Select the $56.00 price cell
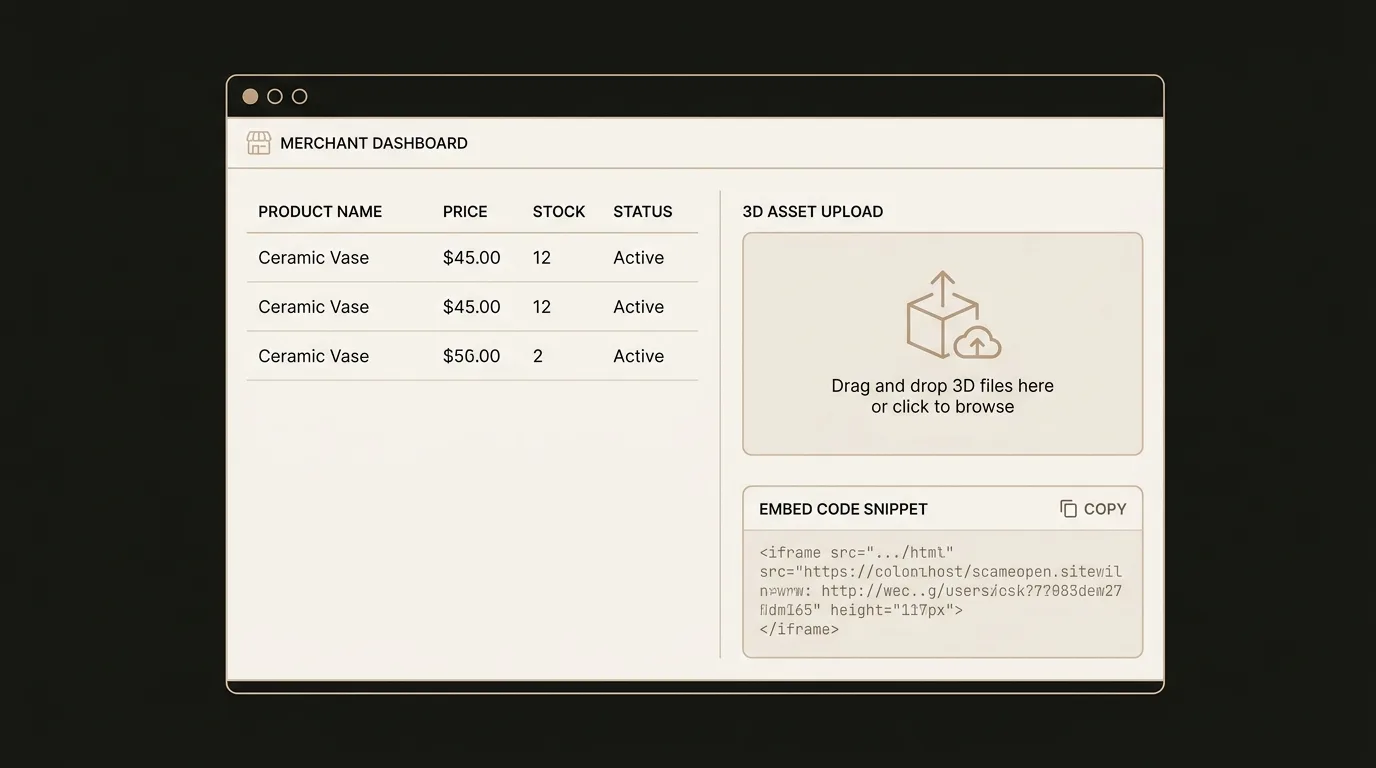This screenshot has width=1376, height=768. [472, 356]
